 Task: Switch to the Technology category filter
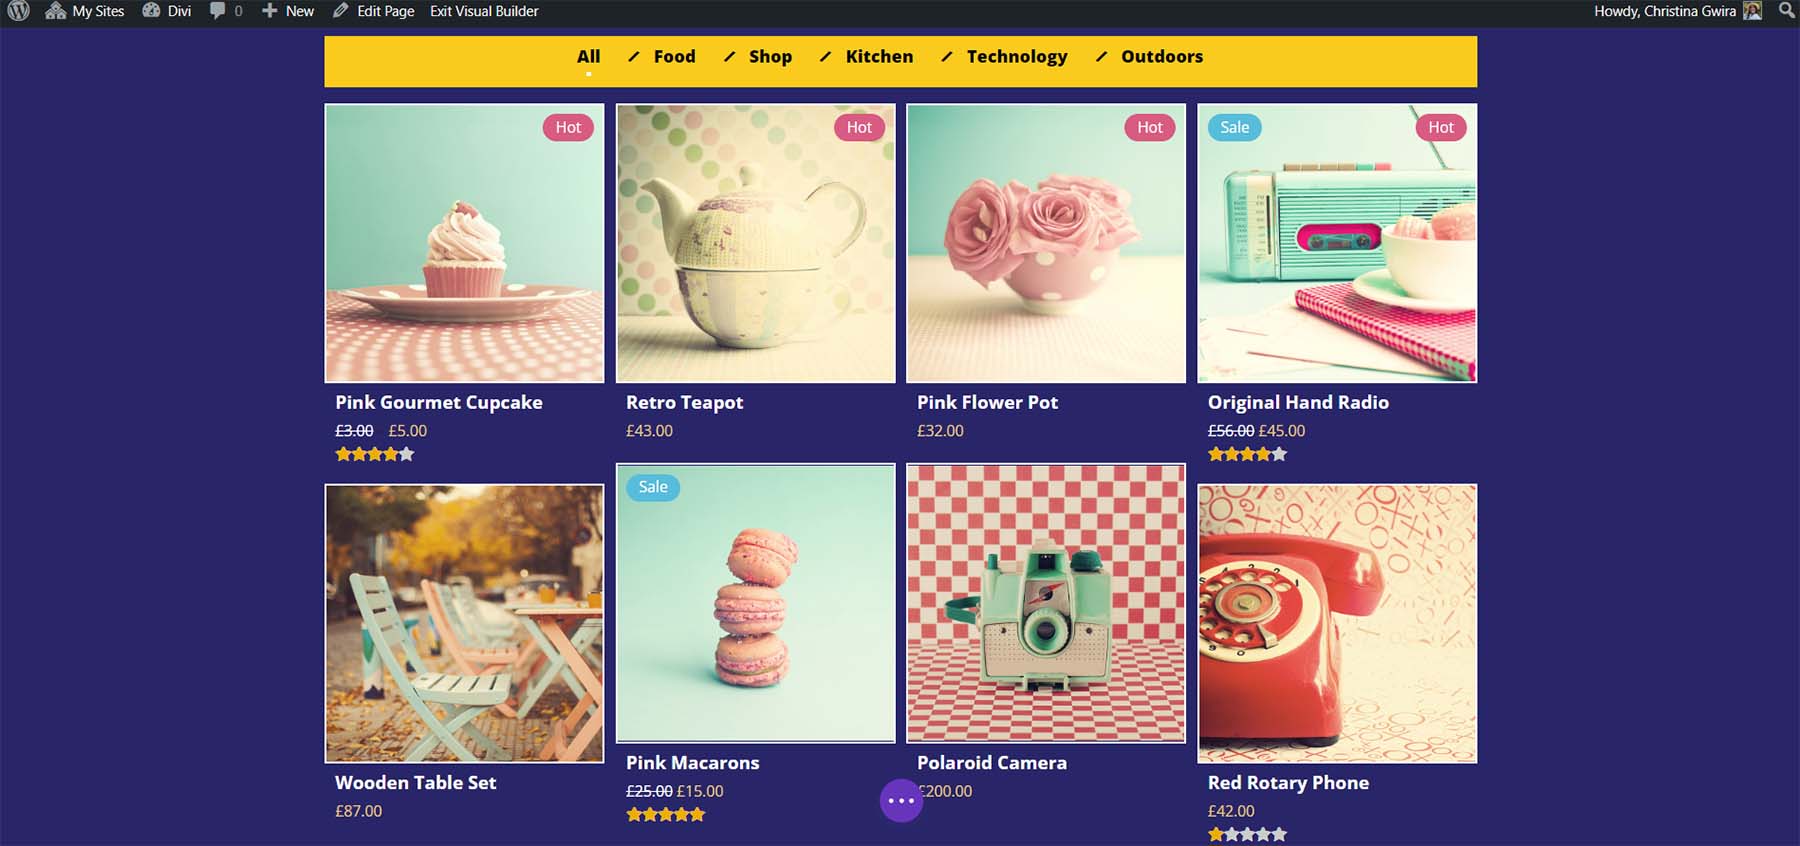point(1016,57)
